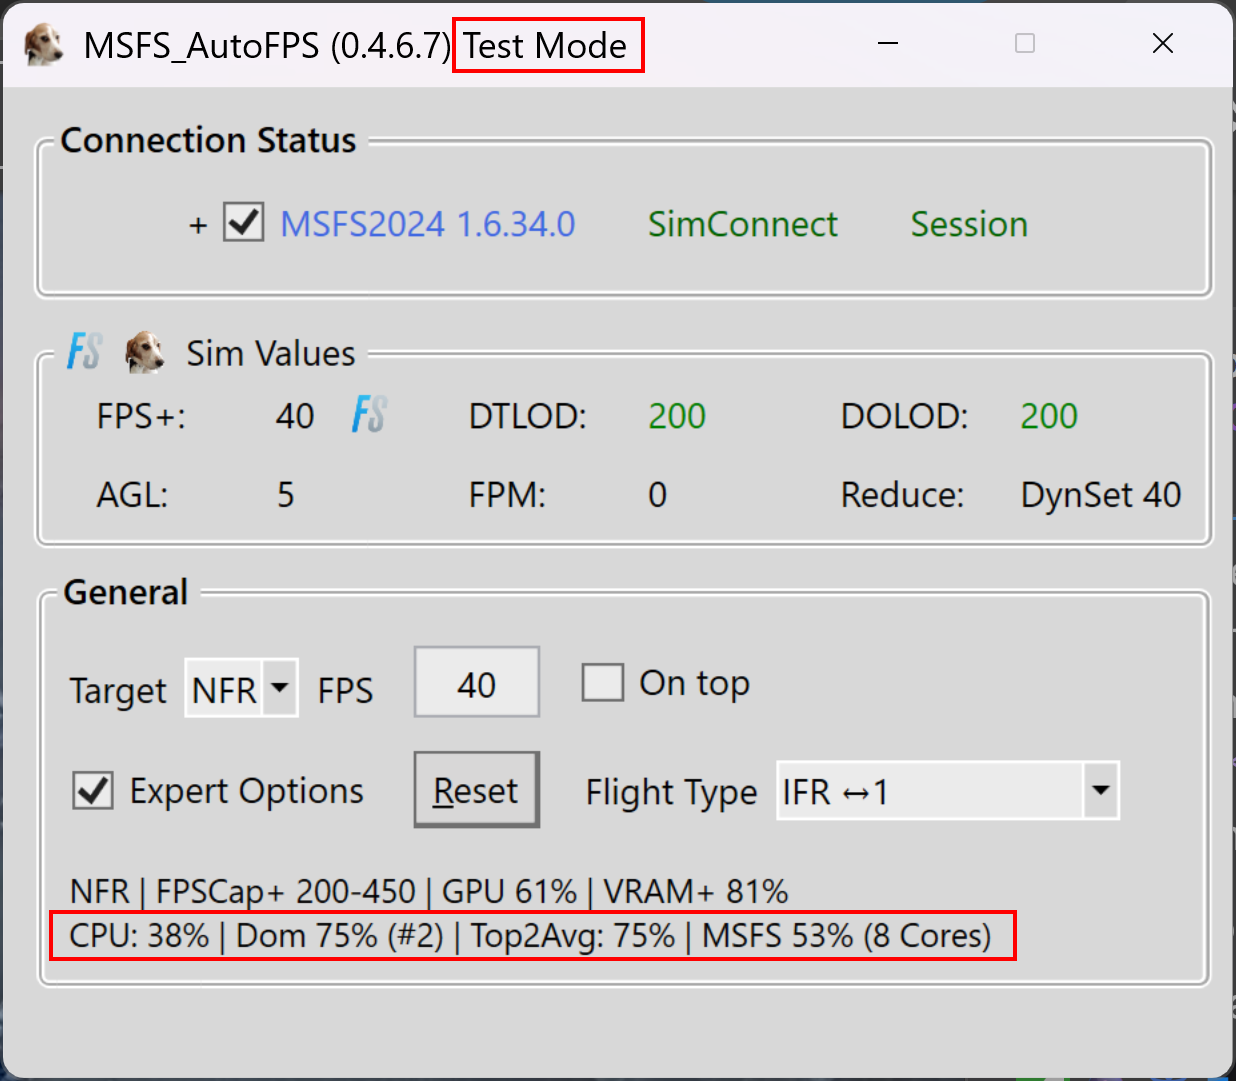
Task: Click the dog app icon in title bar
Action: point(43,45)
